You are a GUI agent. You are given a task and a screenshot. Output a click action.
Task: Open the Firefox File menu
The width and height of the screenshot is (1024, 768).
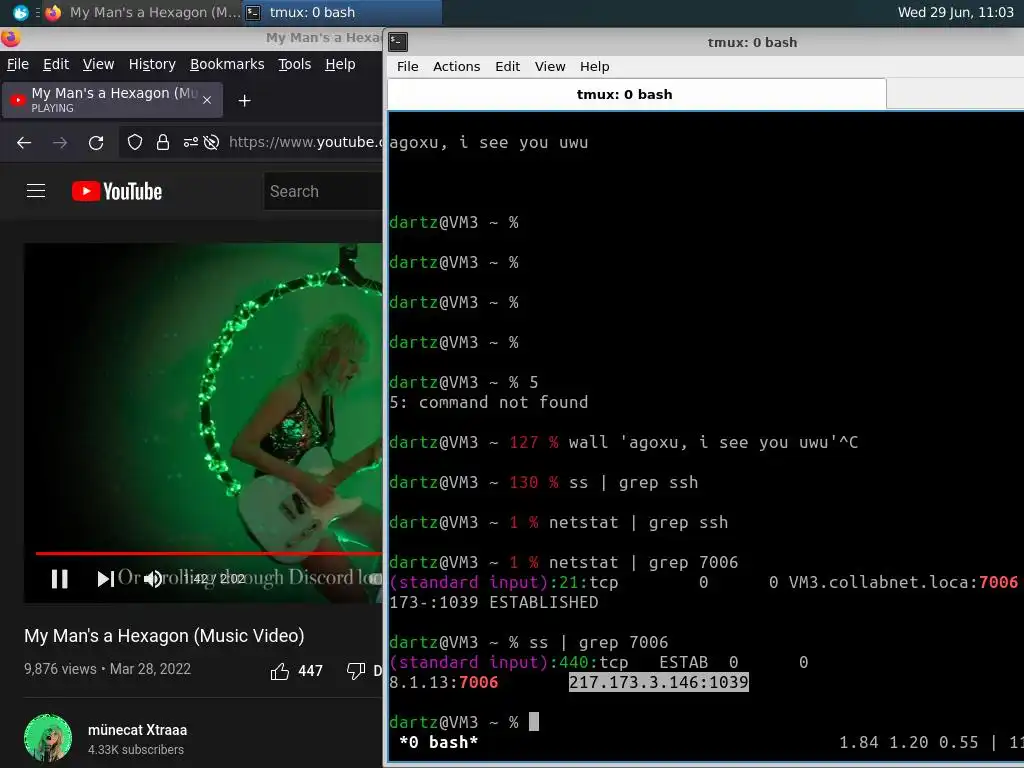click(18, 64)
